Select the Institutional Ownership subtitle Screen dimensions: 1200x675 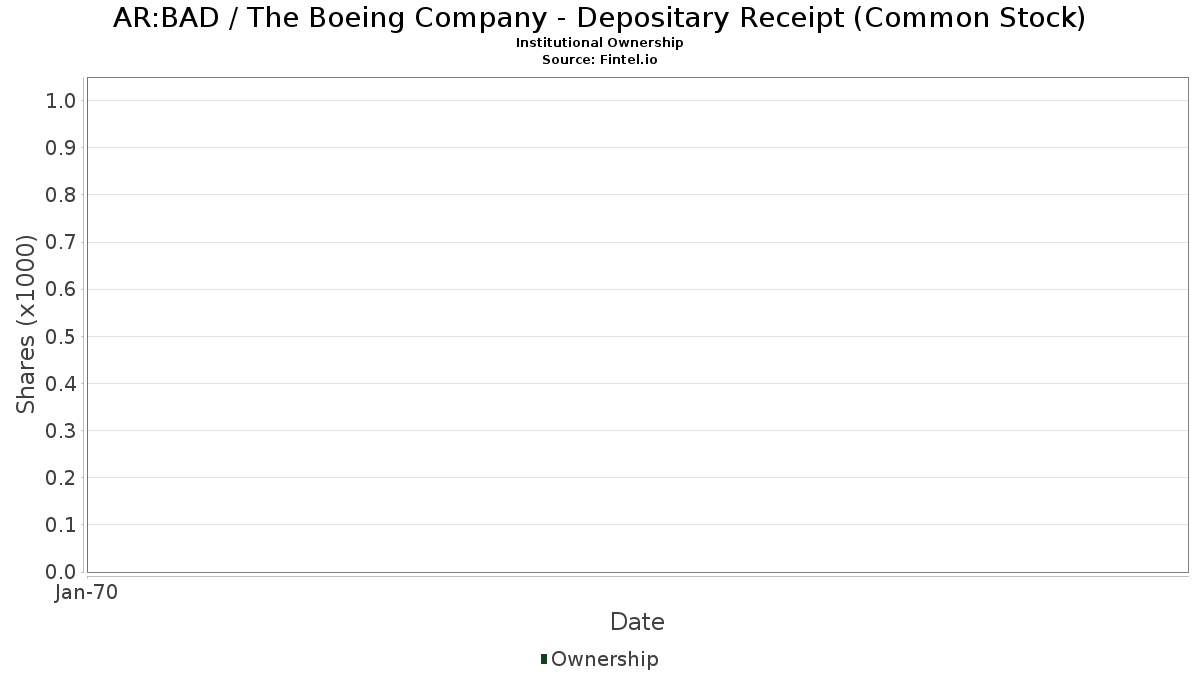pyautogui.click(x=599, y=43)
